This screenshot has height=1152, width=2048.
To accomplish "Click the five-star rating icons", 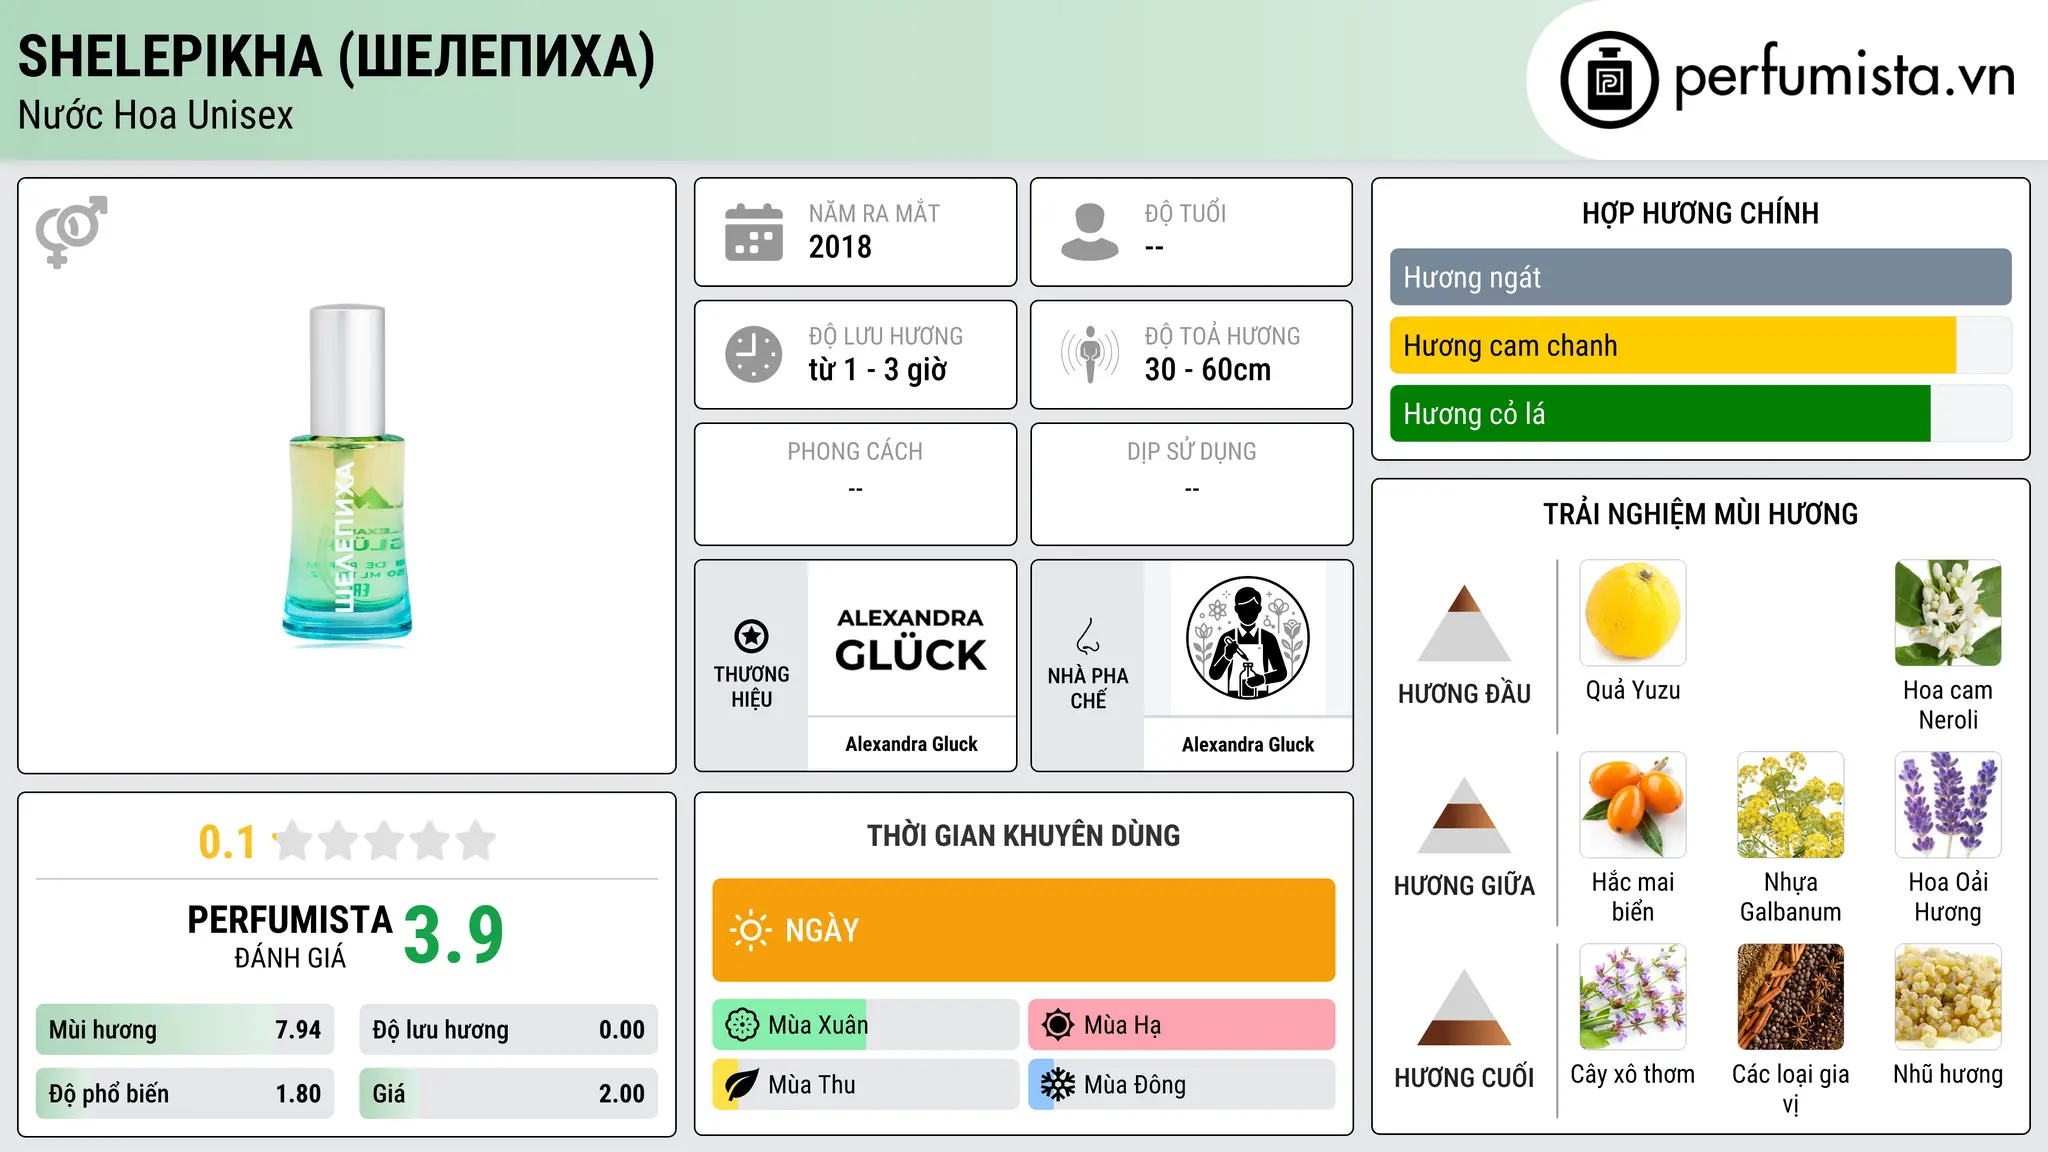I will coord(385,841).
